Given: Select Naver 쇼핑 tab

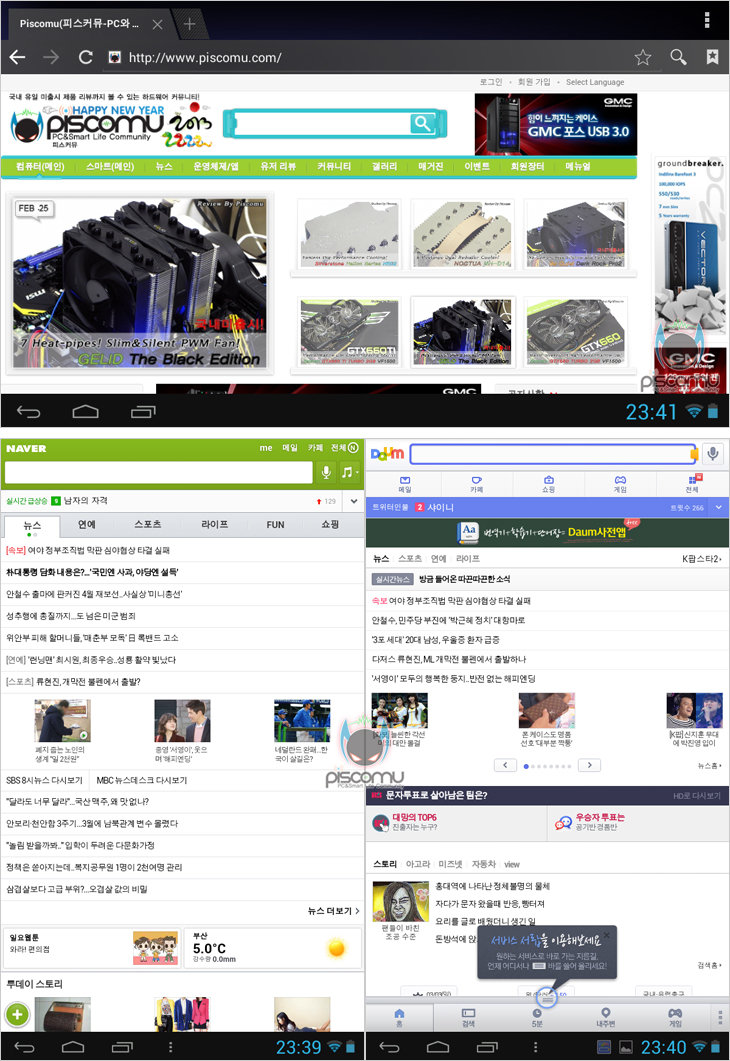Looking at the screenshot, I should 330,524.
